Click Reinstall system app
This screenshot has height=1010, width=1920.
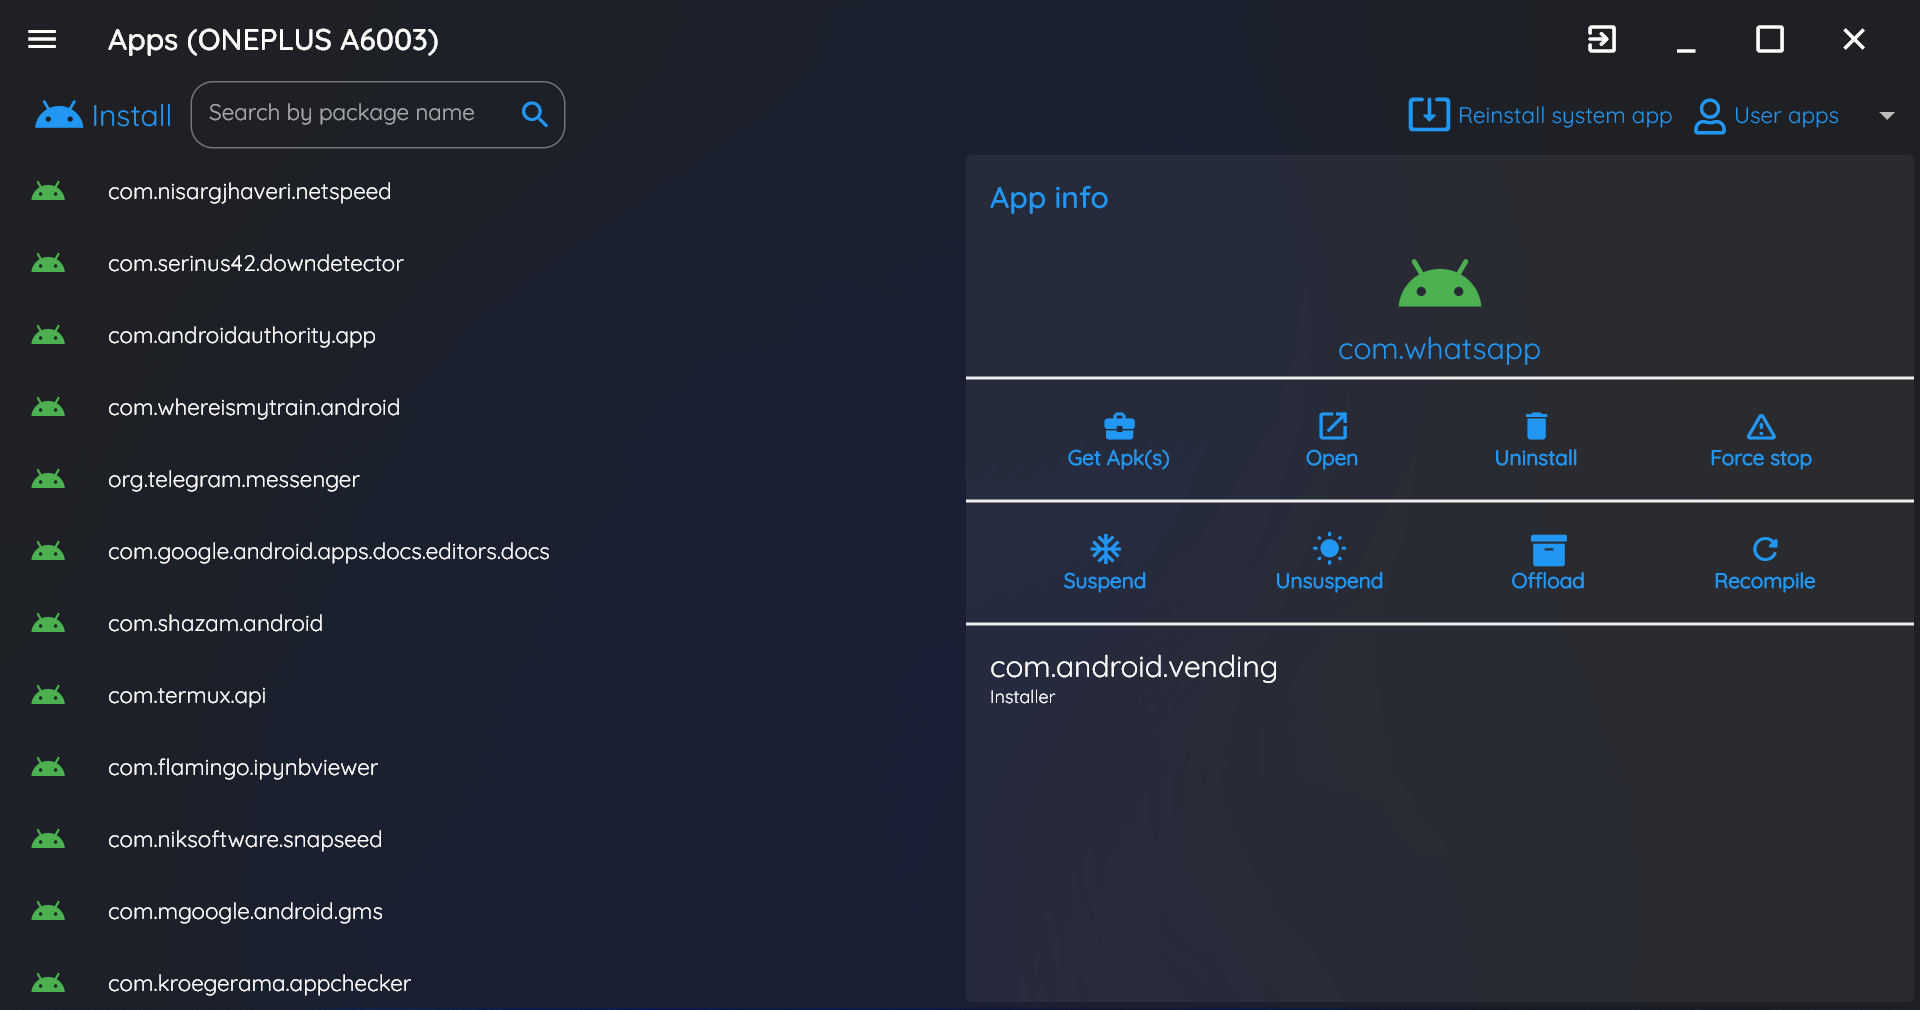1540,115
